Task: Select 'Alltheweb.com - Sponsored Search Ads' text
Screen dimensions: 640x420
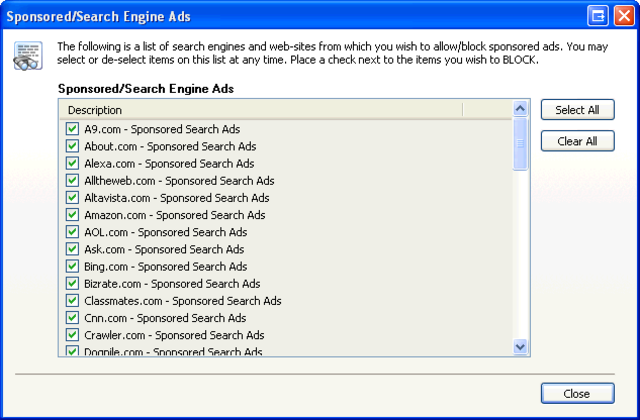Action: (x=179, y=180)
